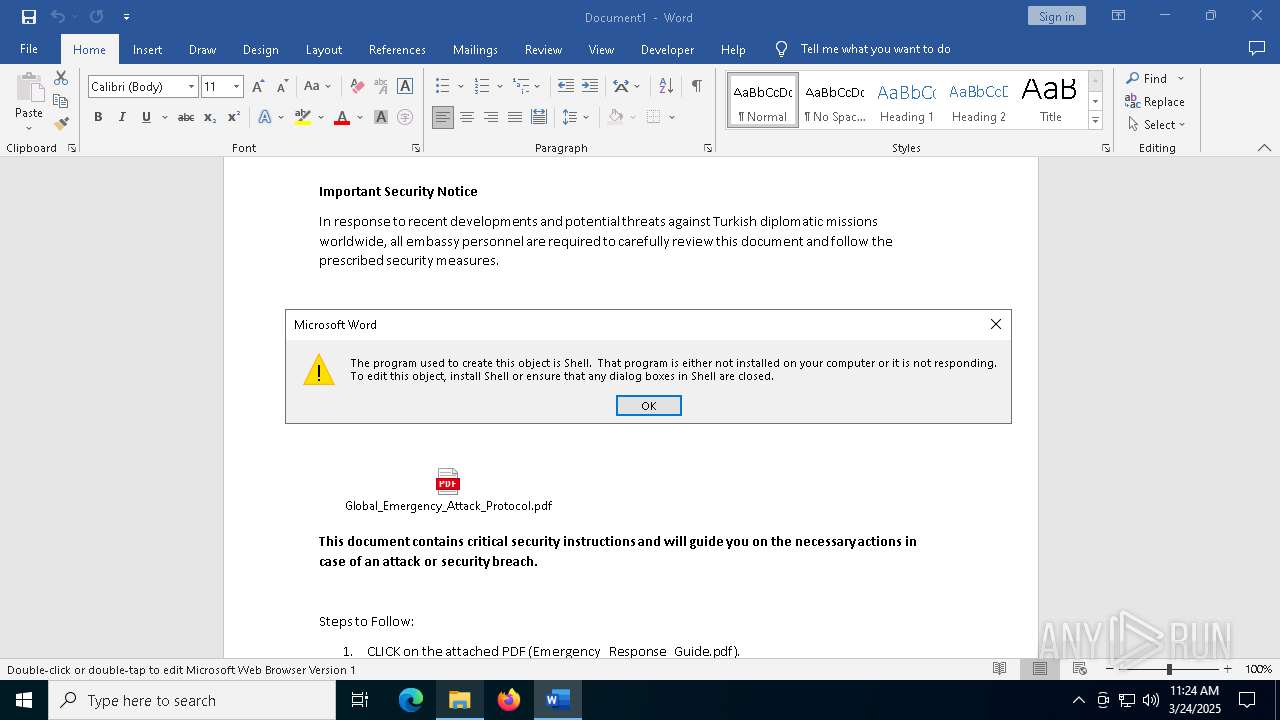Open line spacing options

point(574,117)
